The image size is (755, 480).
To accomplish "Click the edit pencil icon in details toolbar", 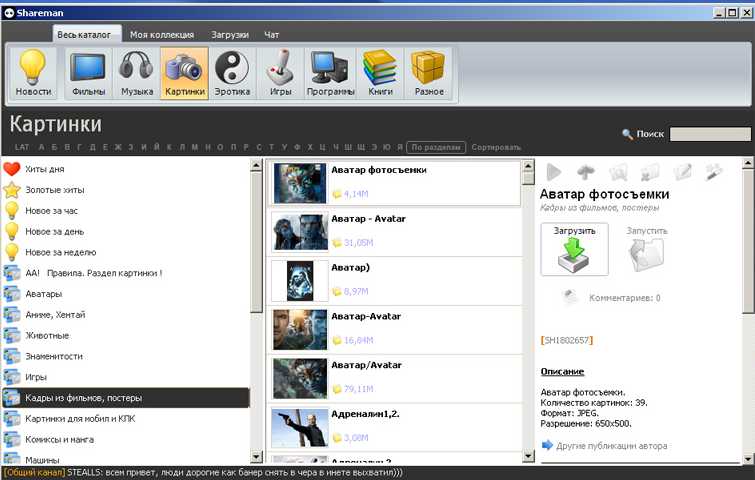I will coord(682,172).
